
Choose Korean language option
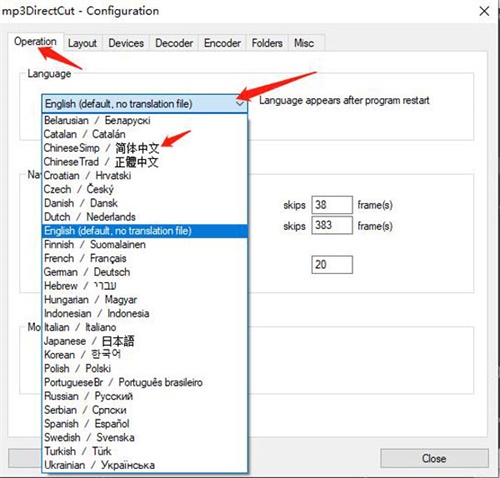tap(145, 355)
